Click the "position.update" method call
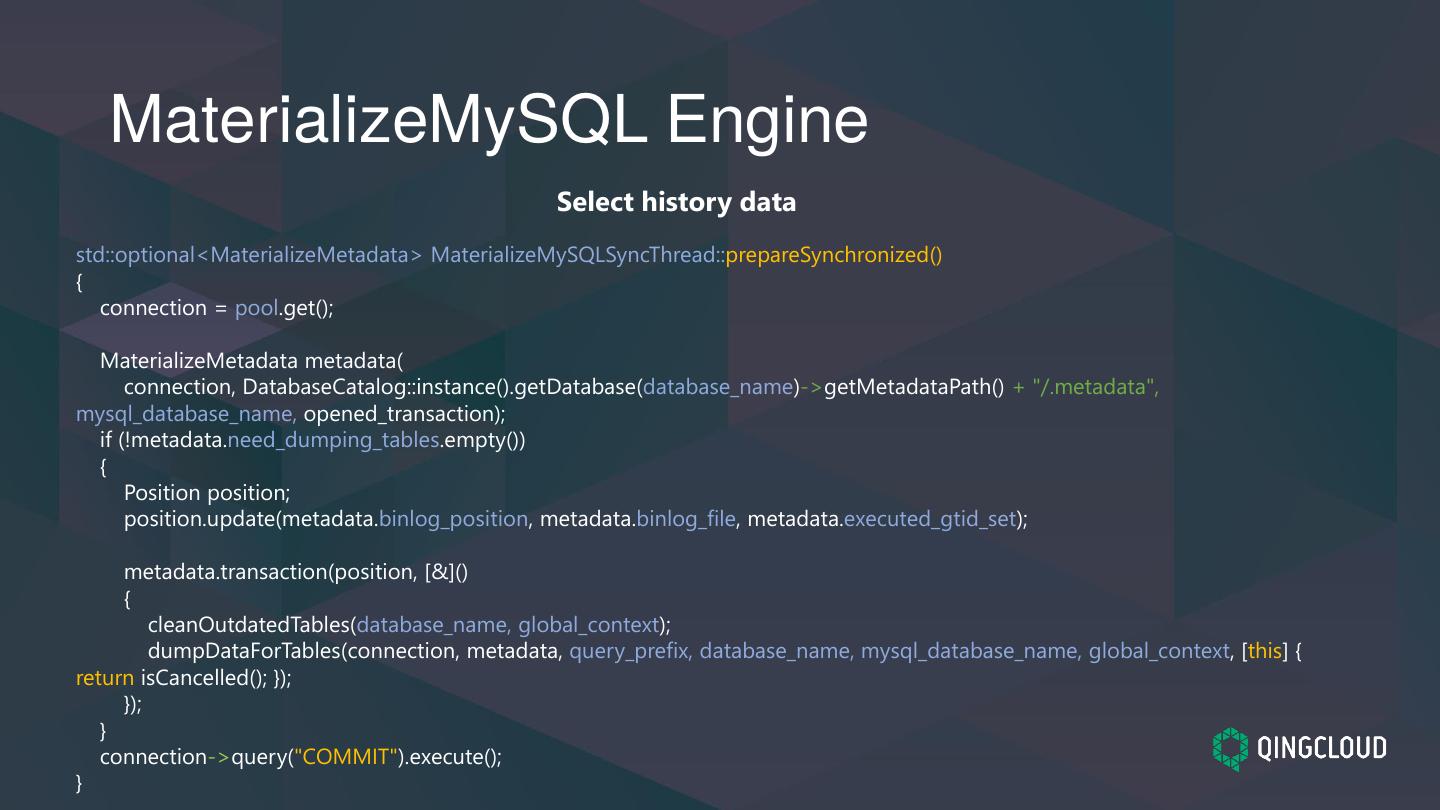 (198, 519)
